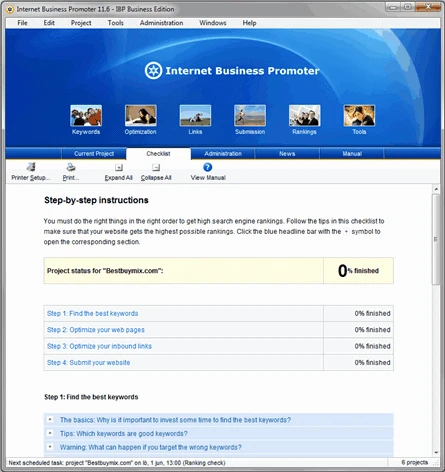Open the Links module icon
Image resolution: width=445 pixels, height=472 pixels.
195,116
